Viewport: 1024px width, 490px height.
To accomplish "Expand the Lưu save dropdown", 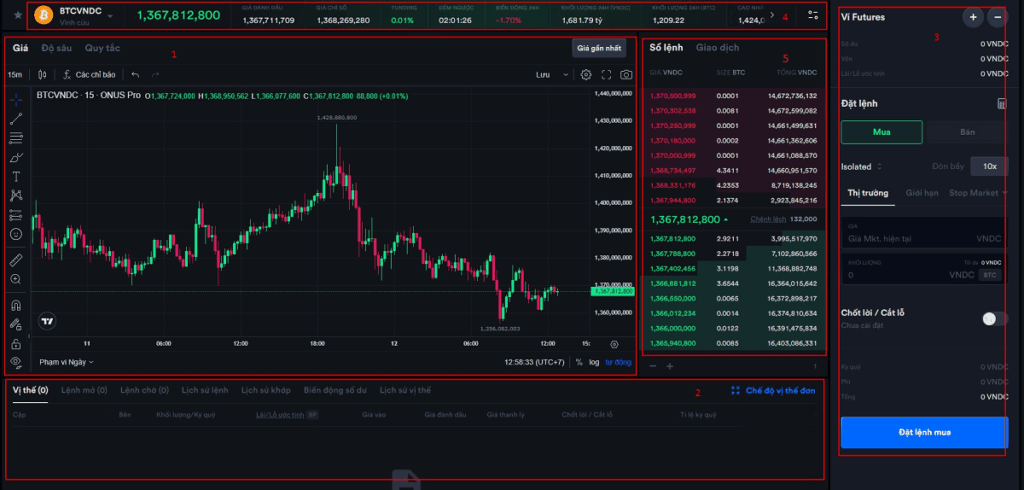I will (566, 74).
